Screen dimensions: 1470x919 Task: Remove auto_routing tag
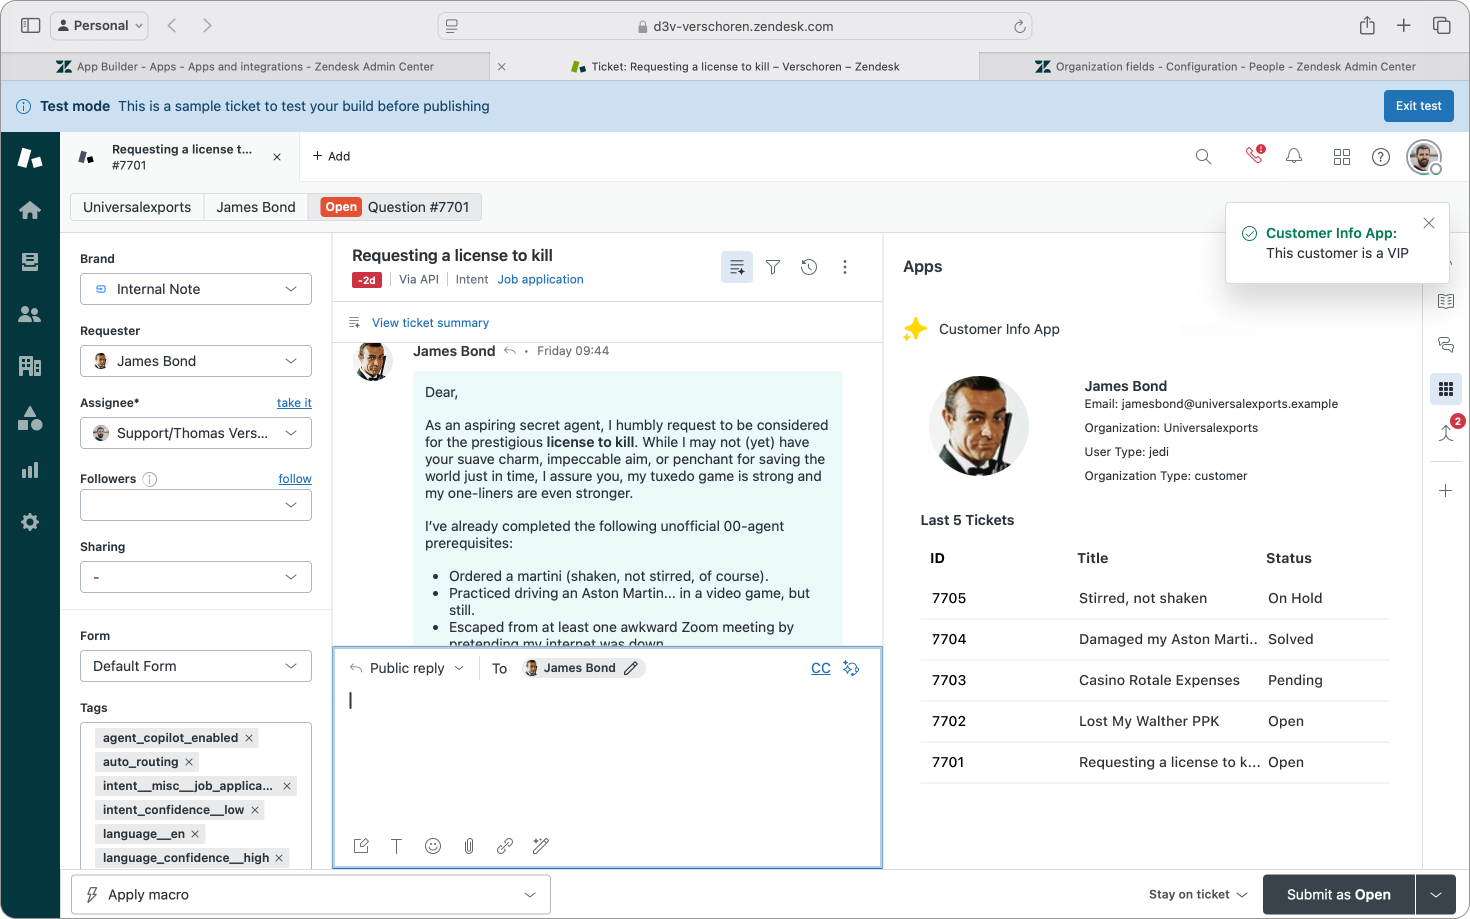[x=189, y=762]
